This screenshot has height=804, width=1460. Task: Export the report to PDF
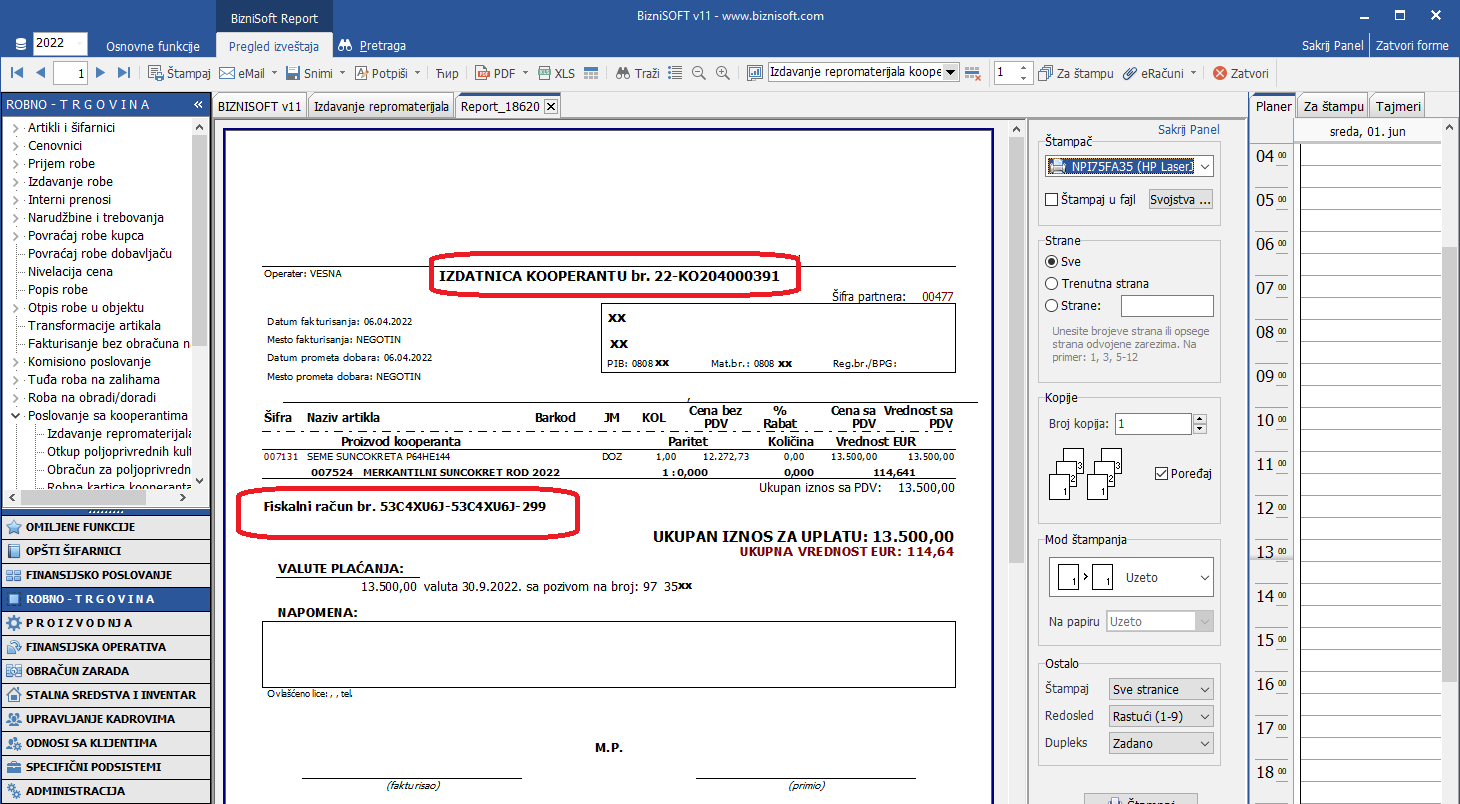point(482,73)
